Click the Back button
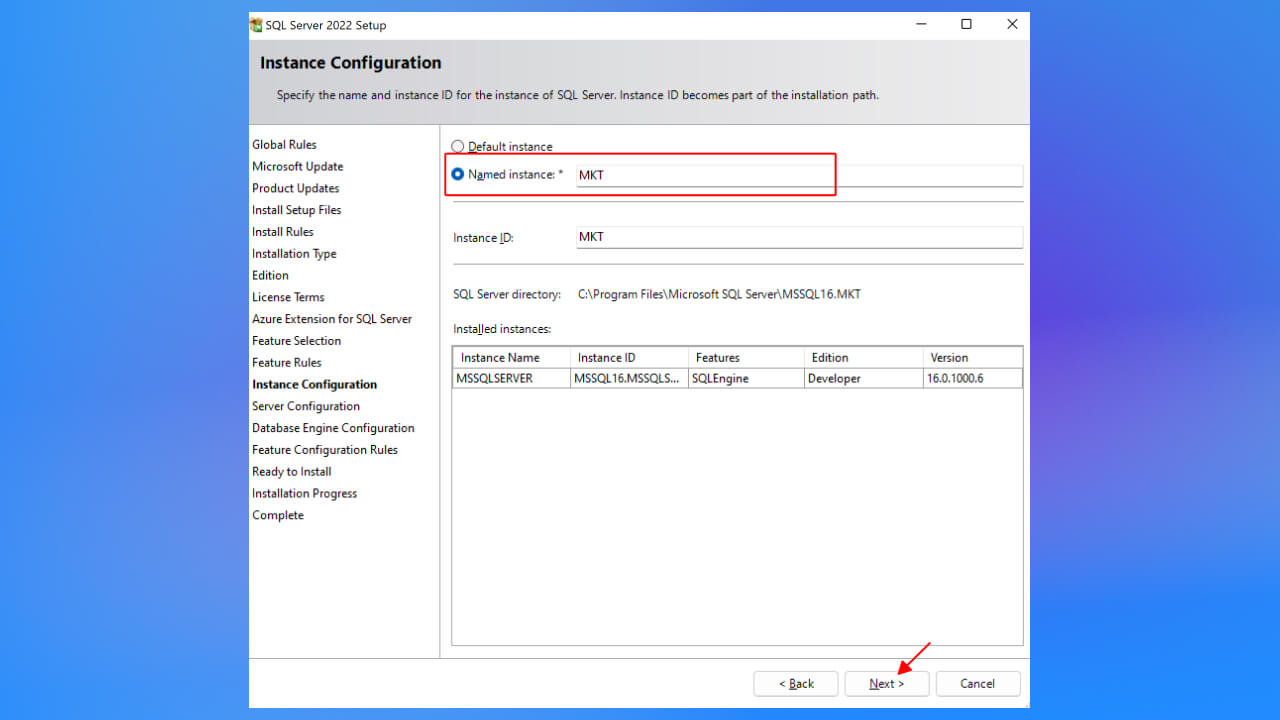This screenshot has width=1280, height=720. pos(796,684)
